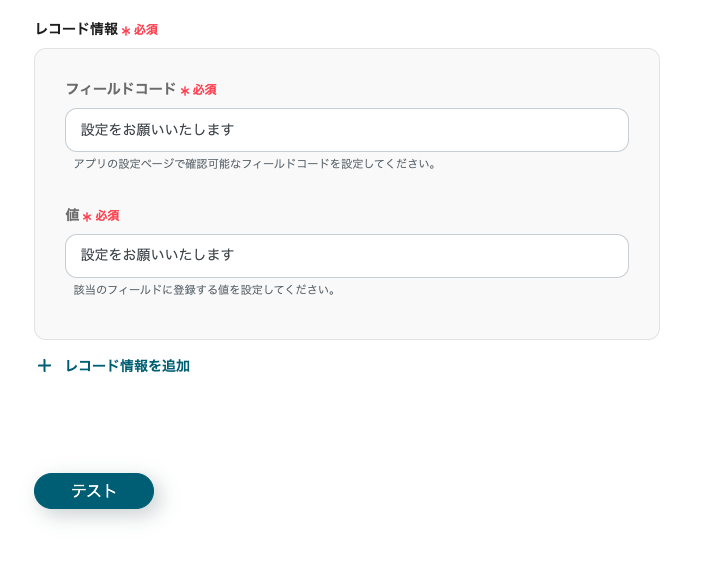Click the plus icon beside レコード情報を追加
The image size is (714, 564).
(x=44, y=366)
